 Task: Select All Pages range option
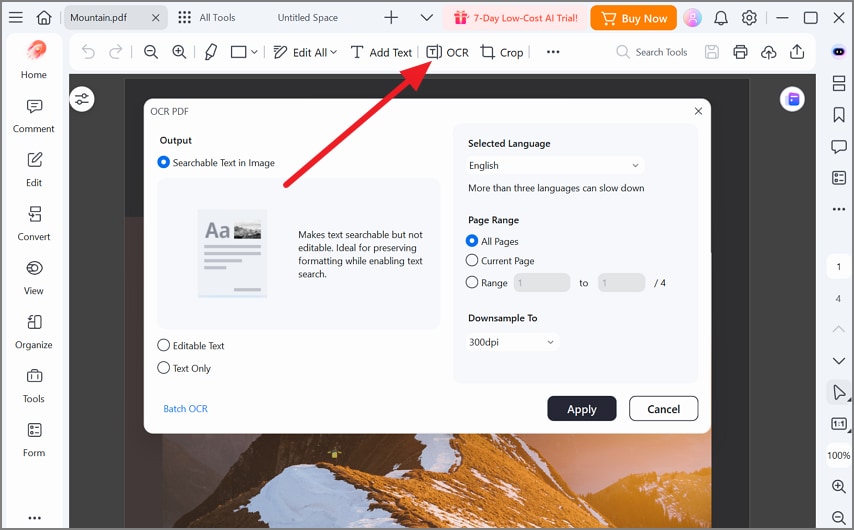click(x=492, y=241)
